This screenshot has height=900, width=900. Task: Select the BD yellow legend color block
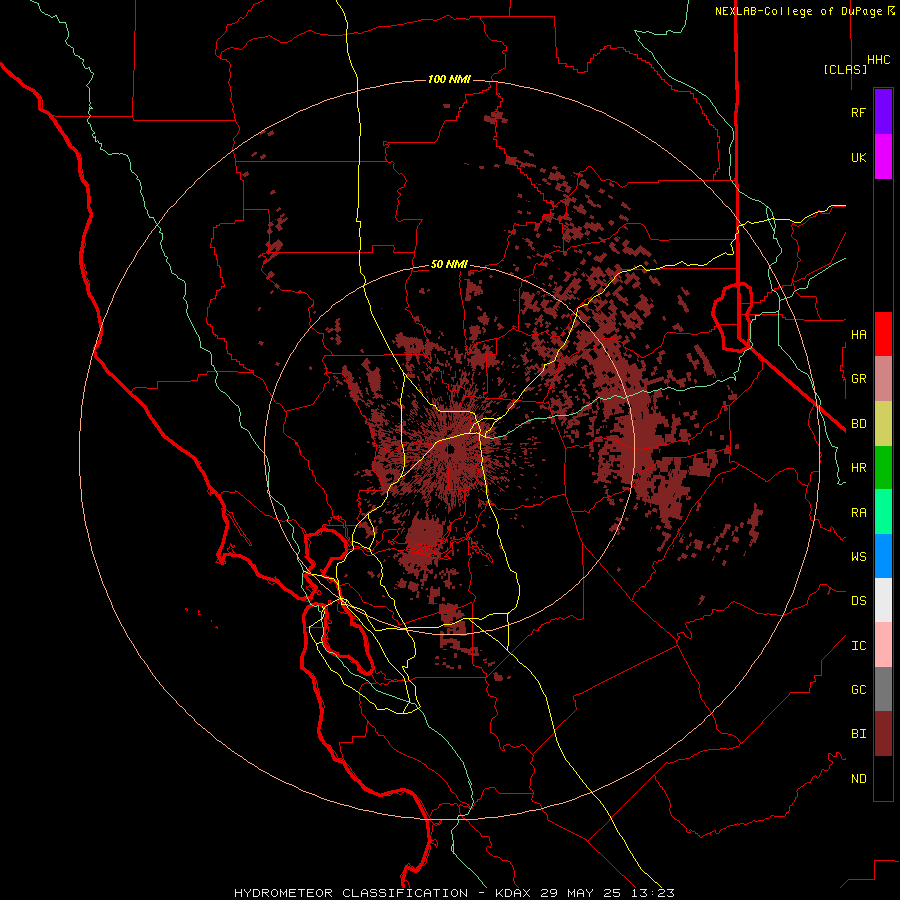(x=883, y=424)
